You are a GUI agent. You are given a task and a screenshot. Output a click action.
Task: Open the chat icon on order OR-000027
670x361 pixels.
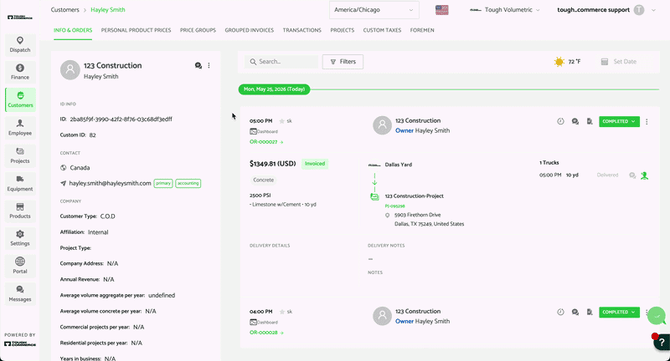tap(575, 121)
